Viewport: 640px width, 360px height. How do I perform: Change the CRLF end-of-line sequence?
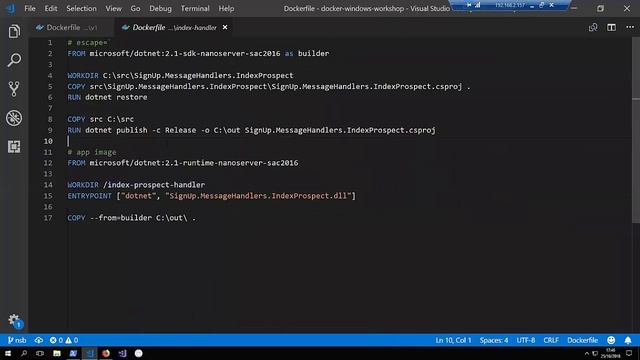pyautogui.click(x=551, y=340)
